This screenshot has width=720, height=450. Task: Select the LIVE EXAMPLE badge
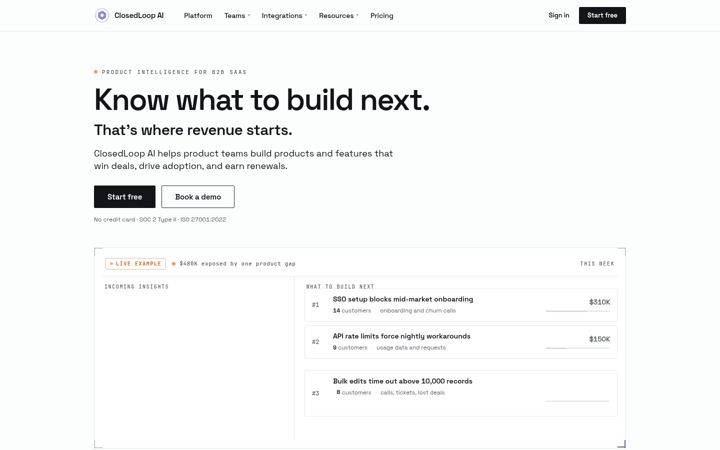pos(135,264)
